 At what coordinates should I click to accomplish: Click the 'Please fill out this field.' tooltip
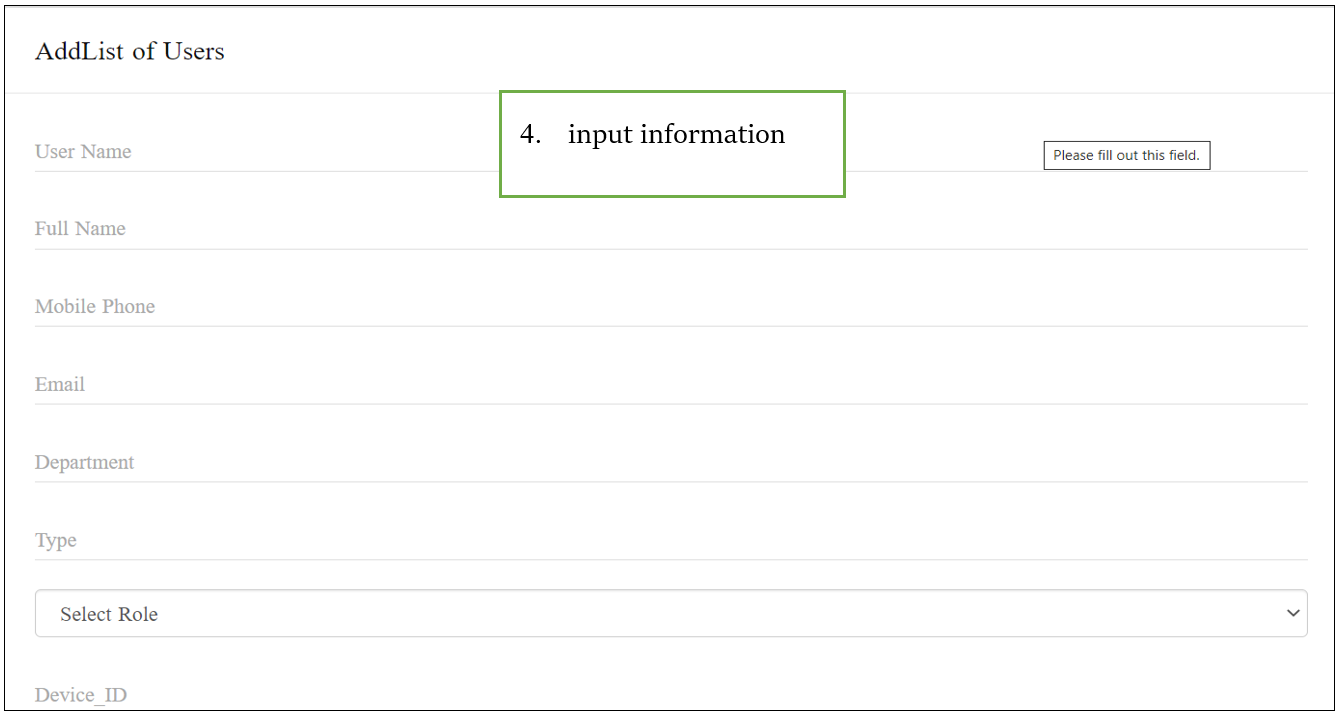(1126, 156)
